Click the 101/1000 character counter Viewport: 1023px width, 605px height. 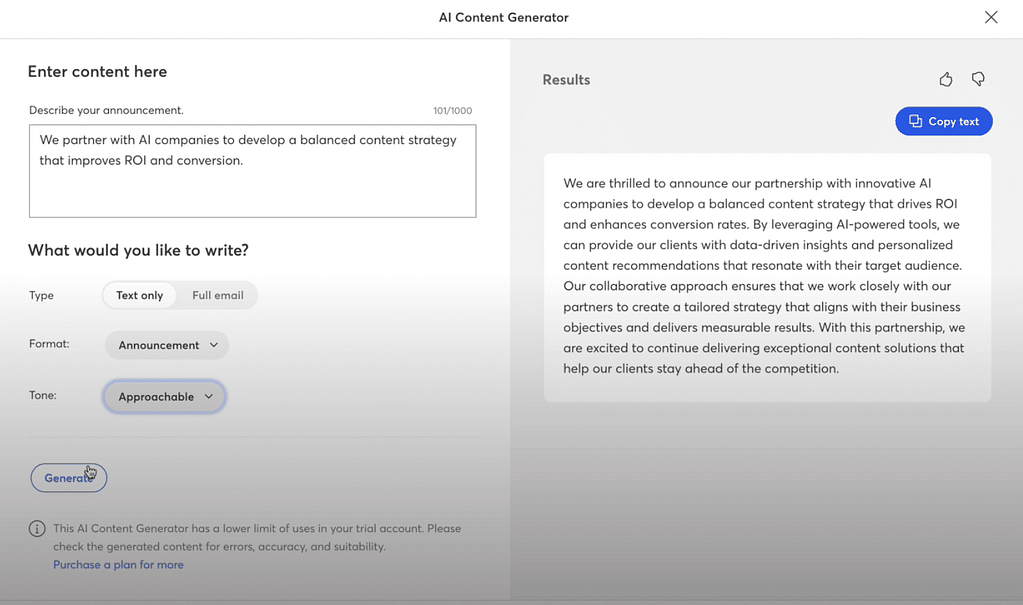453,110
